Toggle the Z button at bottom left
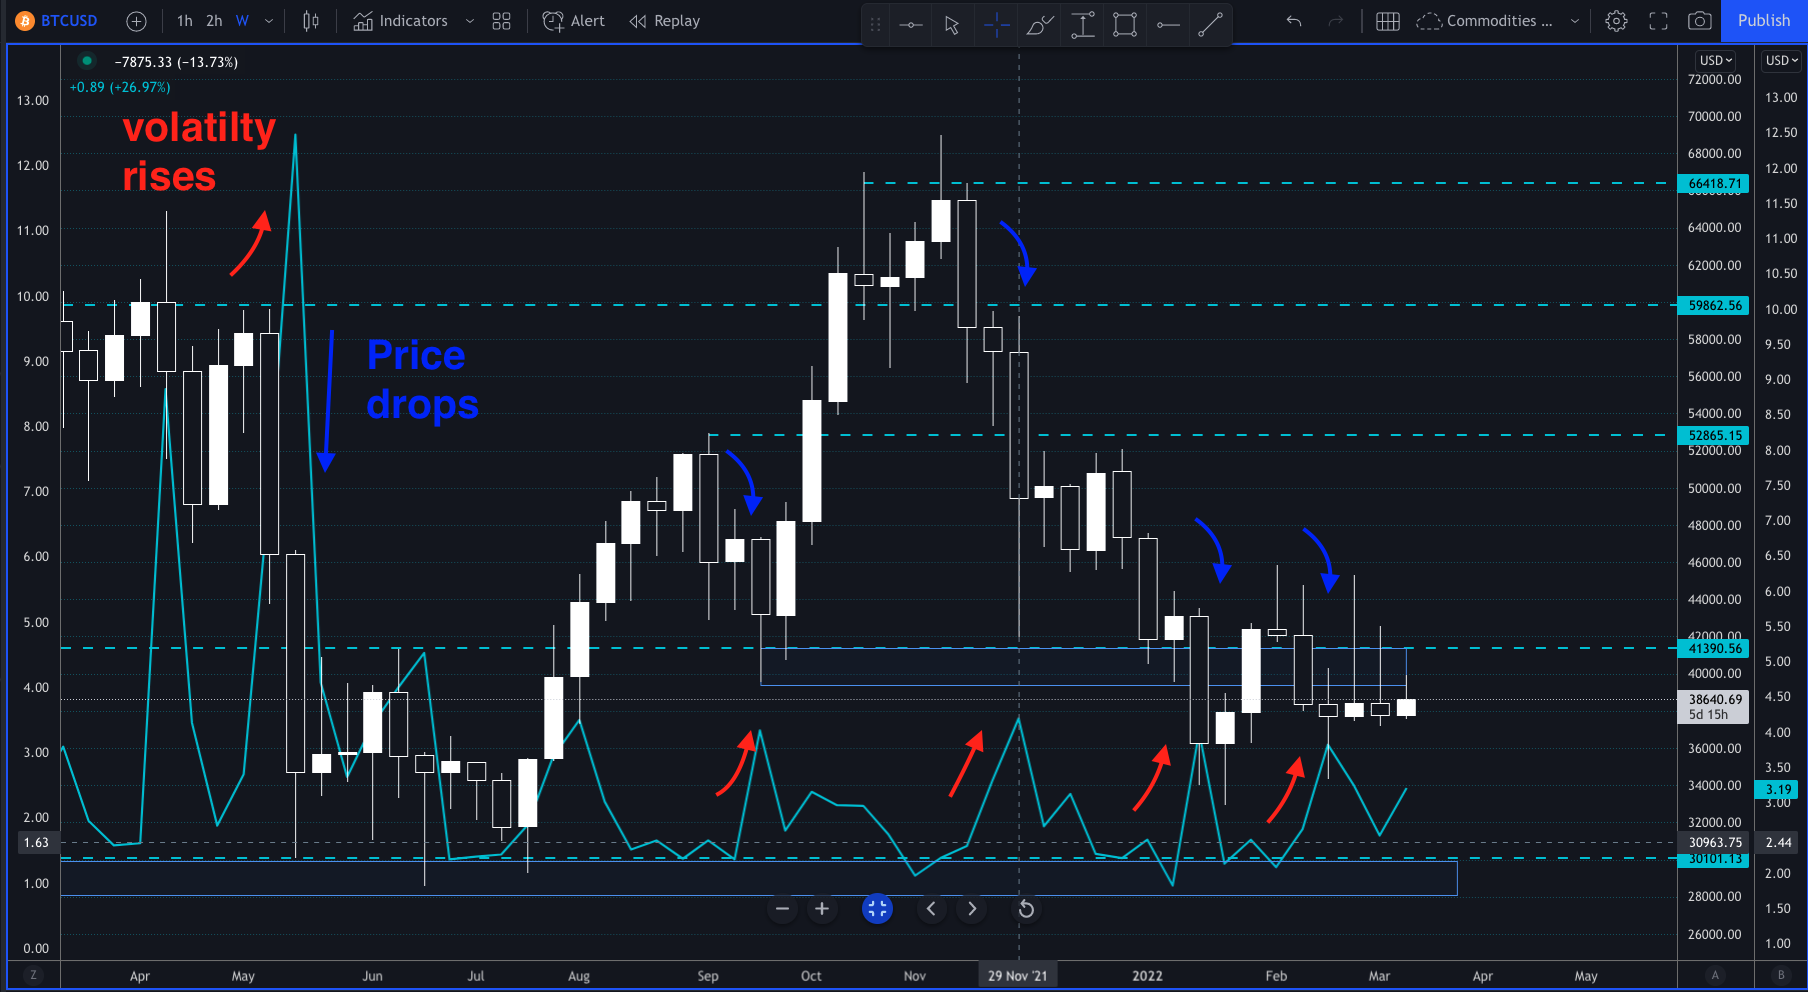 click(34, 975)
